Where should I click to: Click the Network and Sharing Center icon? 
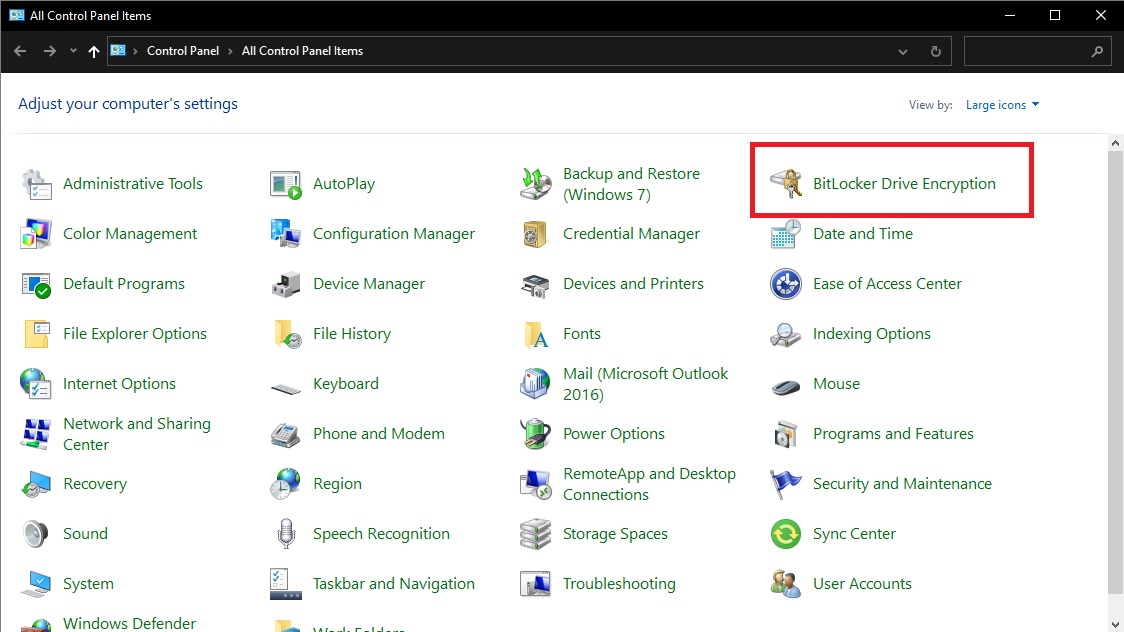tap(36, 434)
